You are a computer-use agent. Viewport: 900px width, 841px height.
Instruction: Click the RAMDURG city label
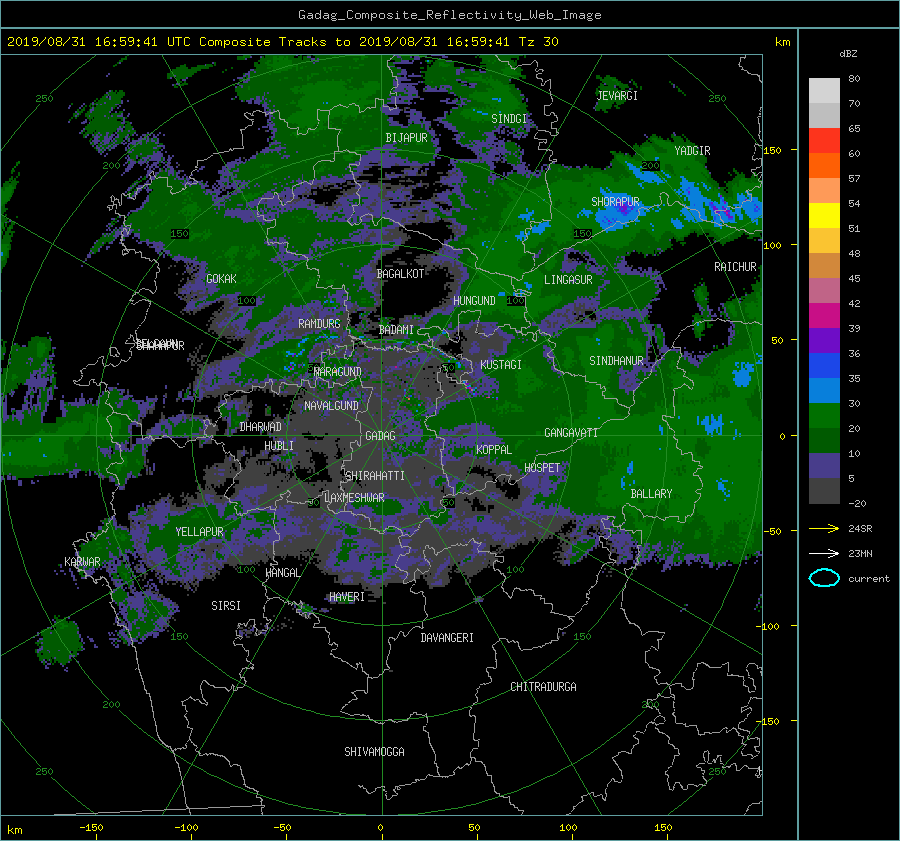[319, 324]
